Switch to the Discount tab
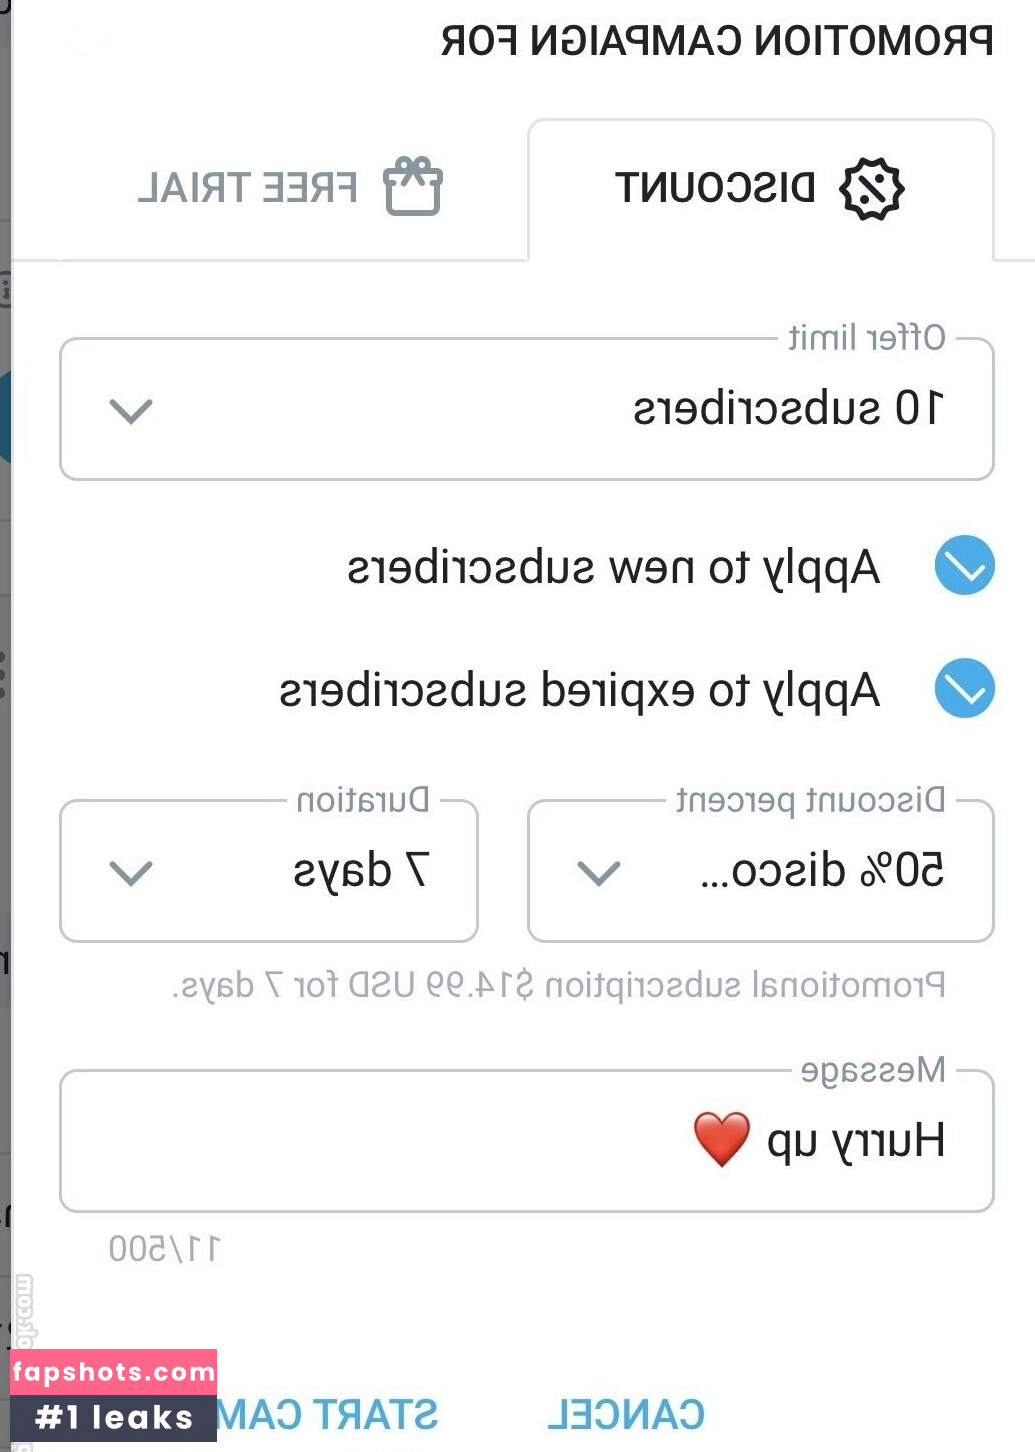The image size is (1035, 1452). coord(760,189)
